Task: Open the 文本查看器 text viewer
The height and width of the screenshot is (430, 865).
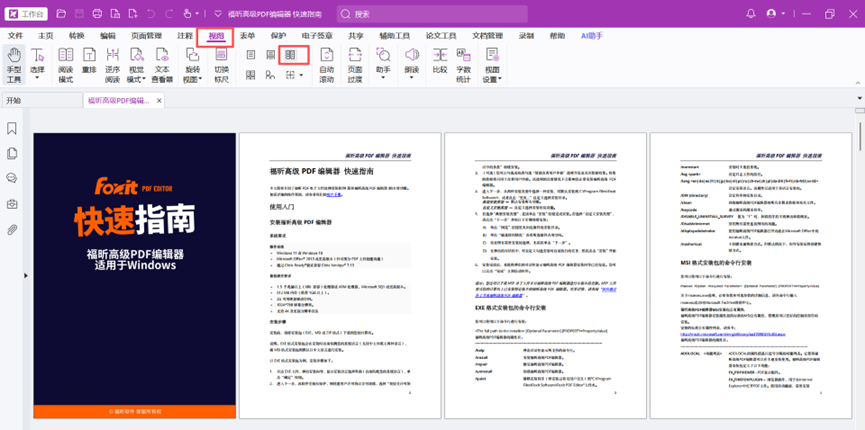Action: tap(161, 64)
